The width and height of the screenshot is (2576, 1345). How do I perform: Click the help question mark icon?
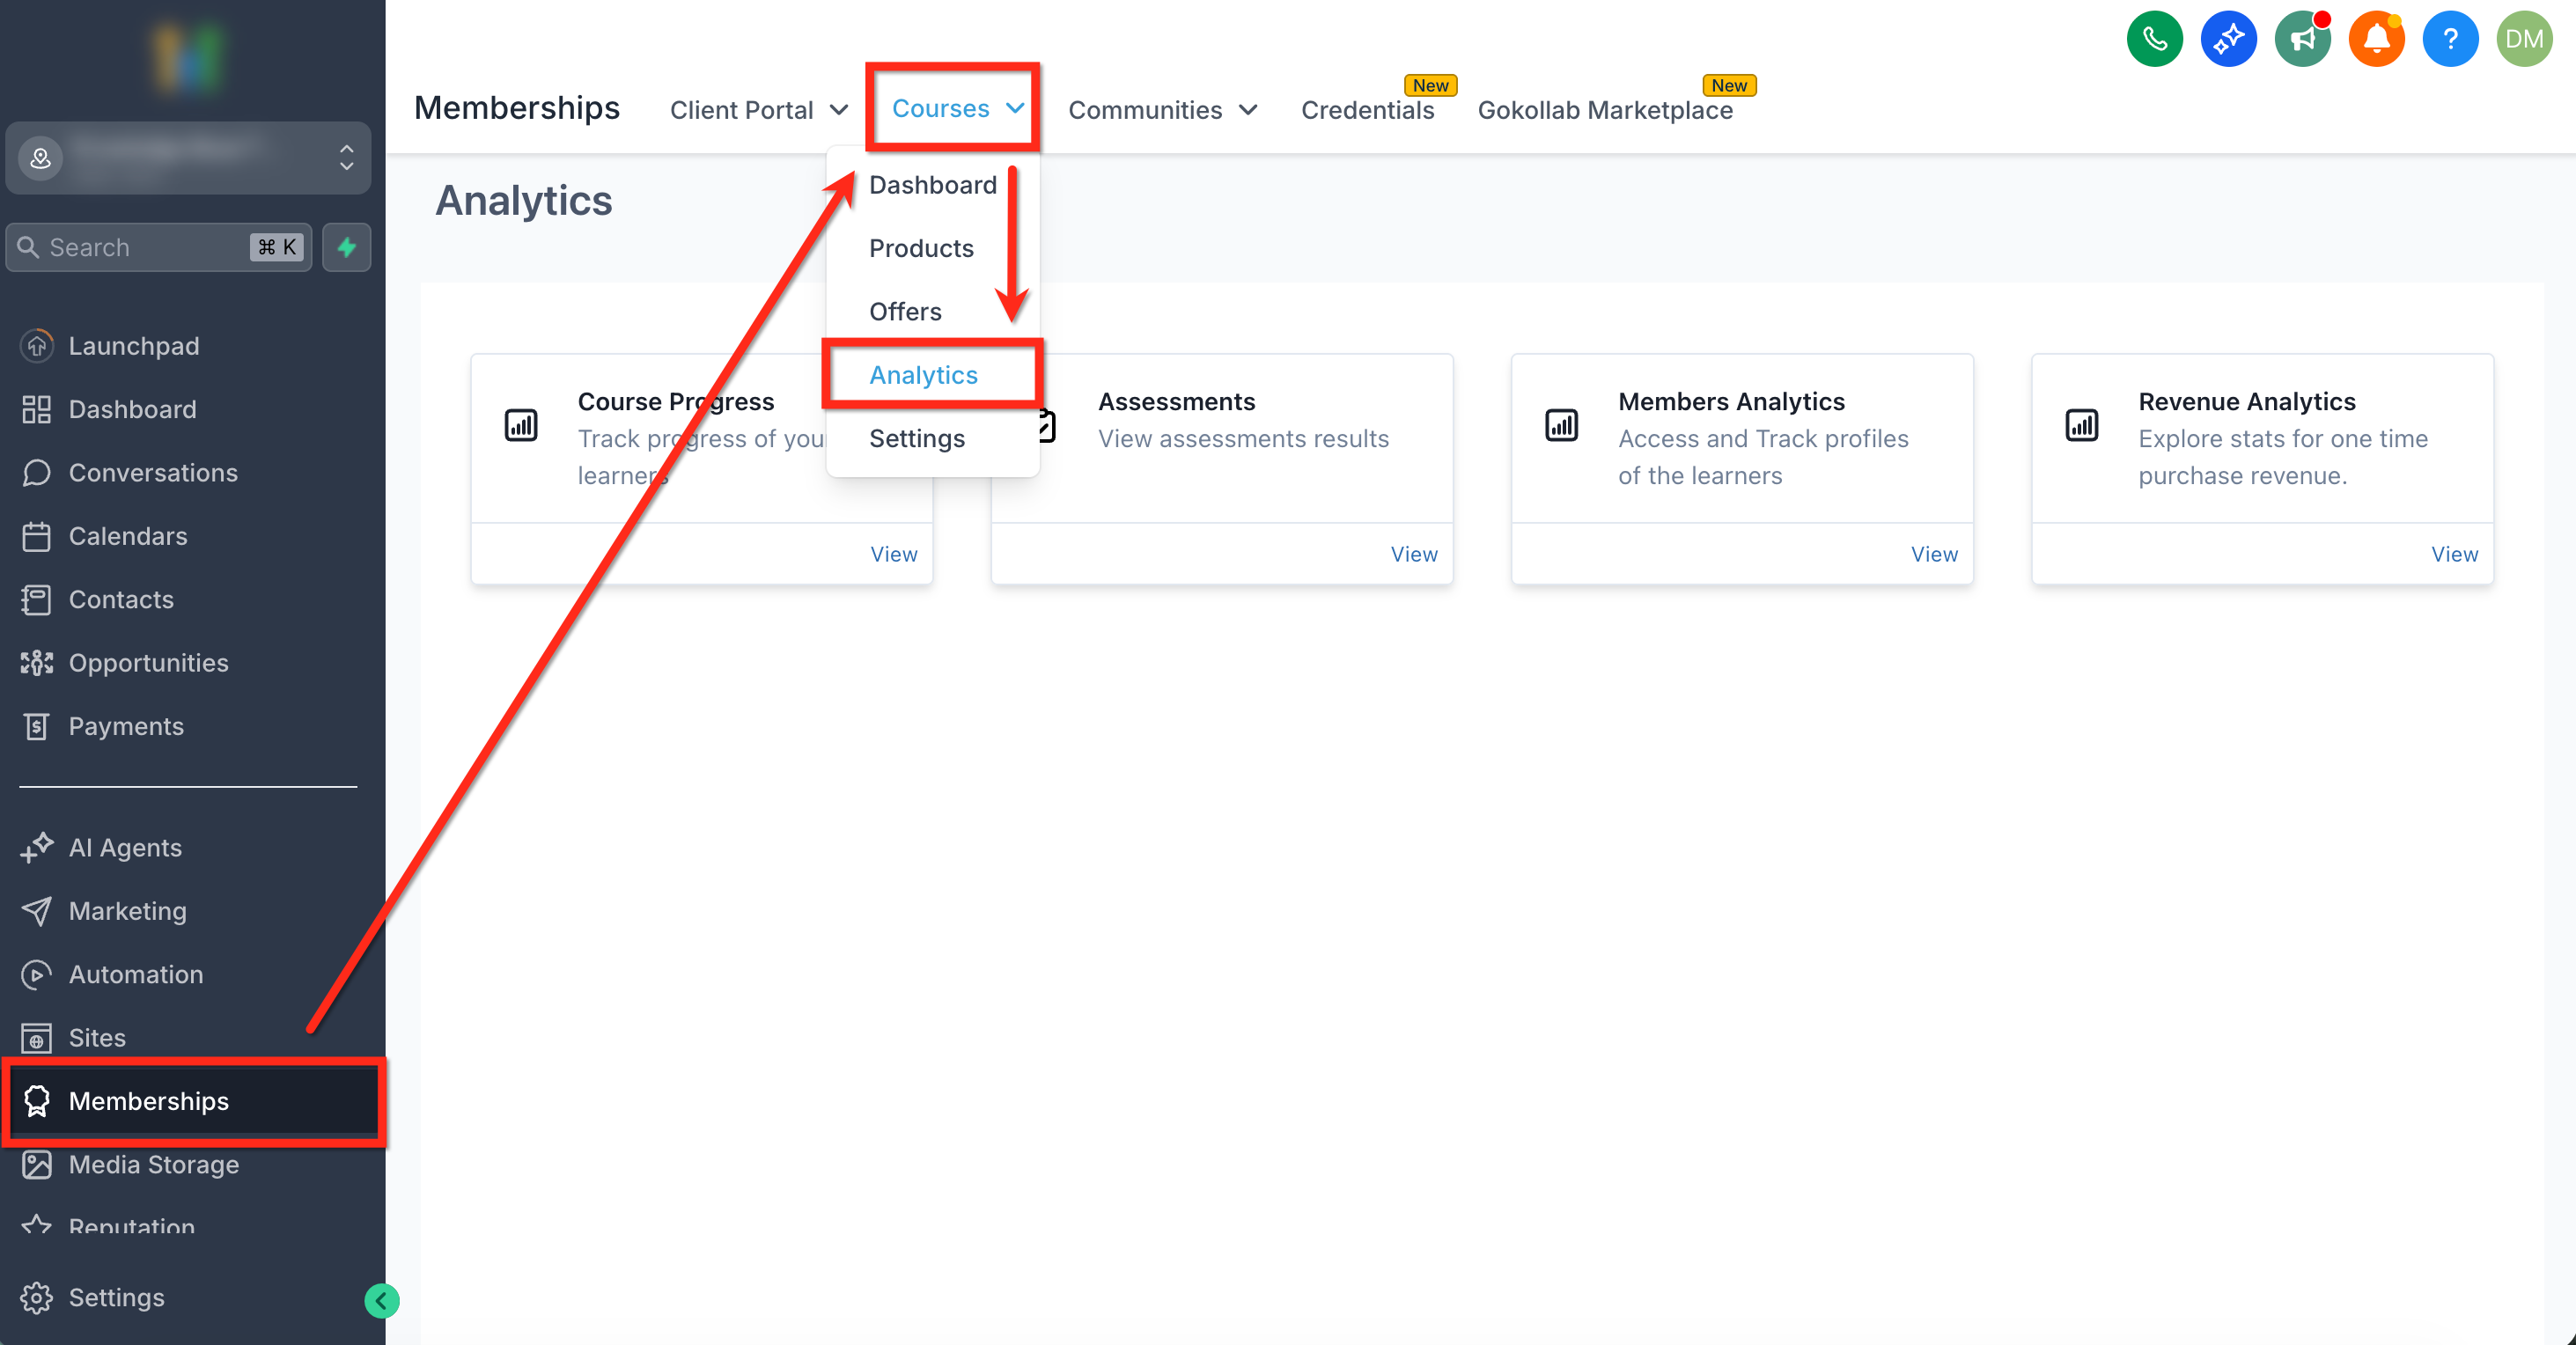[2450, 39]
